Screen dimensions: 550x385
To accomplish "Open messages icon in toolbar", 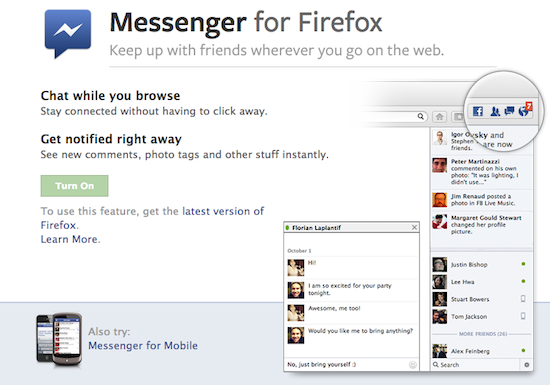I will pos(509,111).
